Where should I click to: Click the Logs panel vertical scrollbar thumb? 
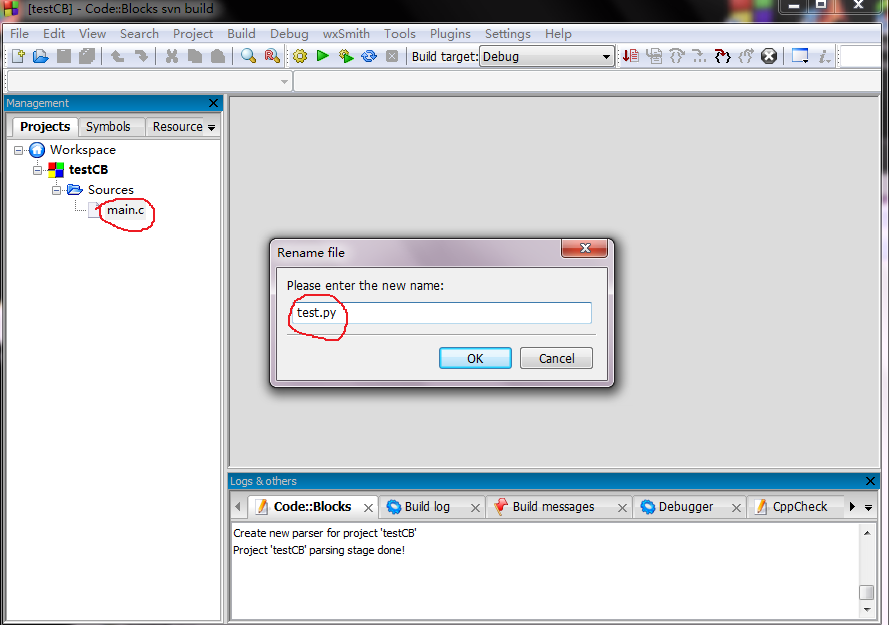click(x=866, y=592)
